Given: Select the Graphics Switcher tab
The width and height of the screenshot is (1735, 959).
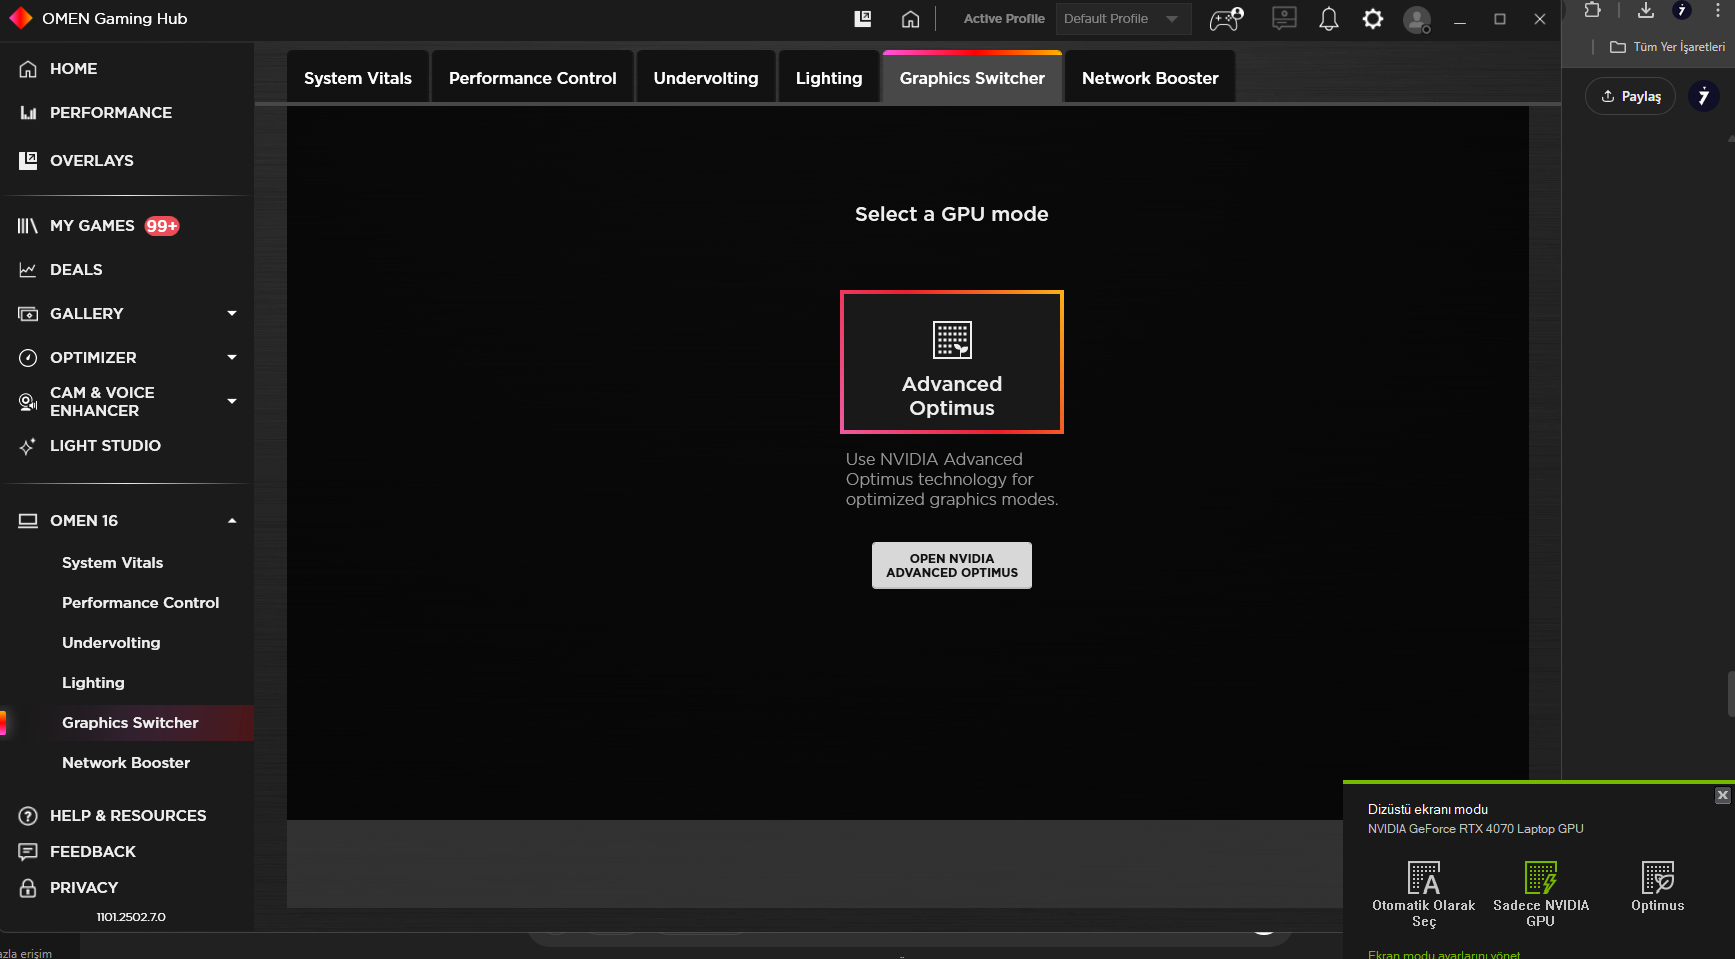Looking at the screenshot, I should pos(972,78).
